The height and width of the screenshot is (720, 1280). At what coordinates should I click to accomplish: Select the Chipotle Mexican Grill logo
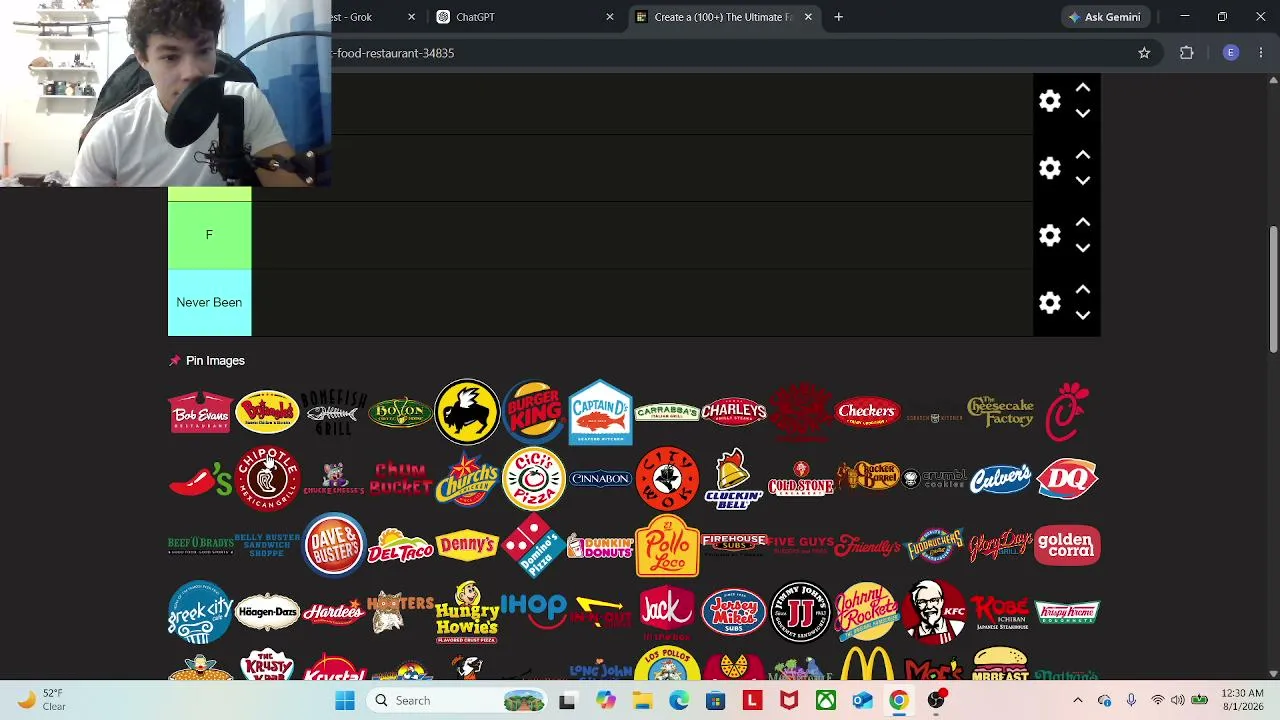(267, 479)
